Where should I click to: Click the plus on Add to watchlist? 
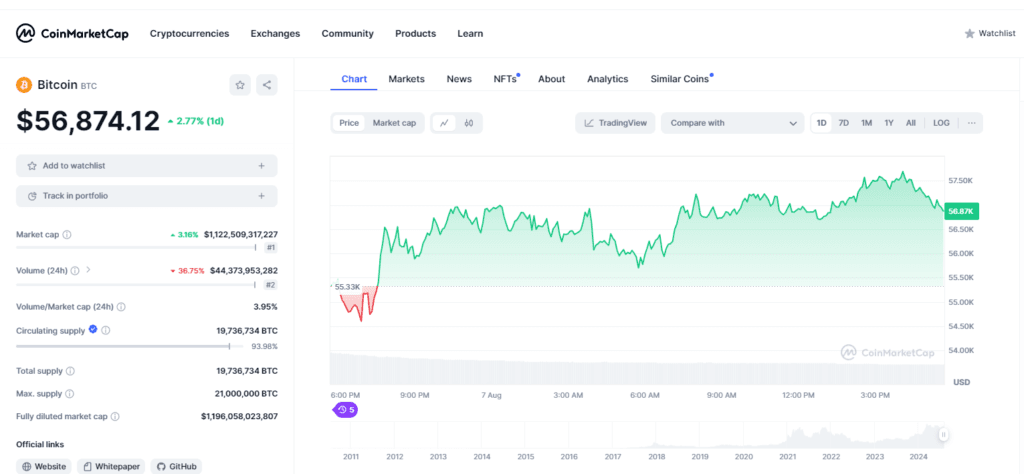[x=261, y=166]
